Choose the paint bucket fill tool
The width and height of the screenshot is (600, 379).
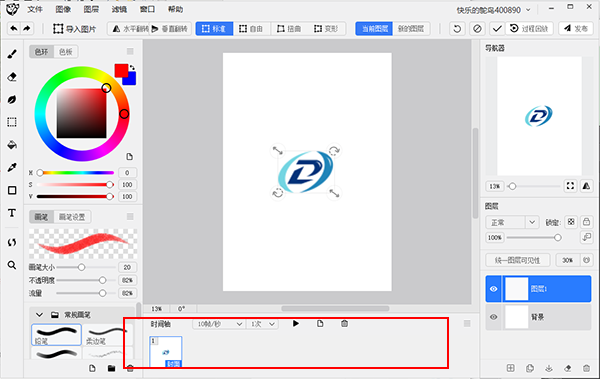pos(12,145)
